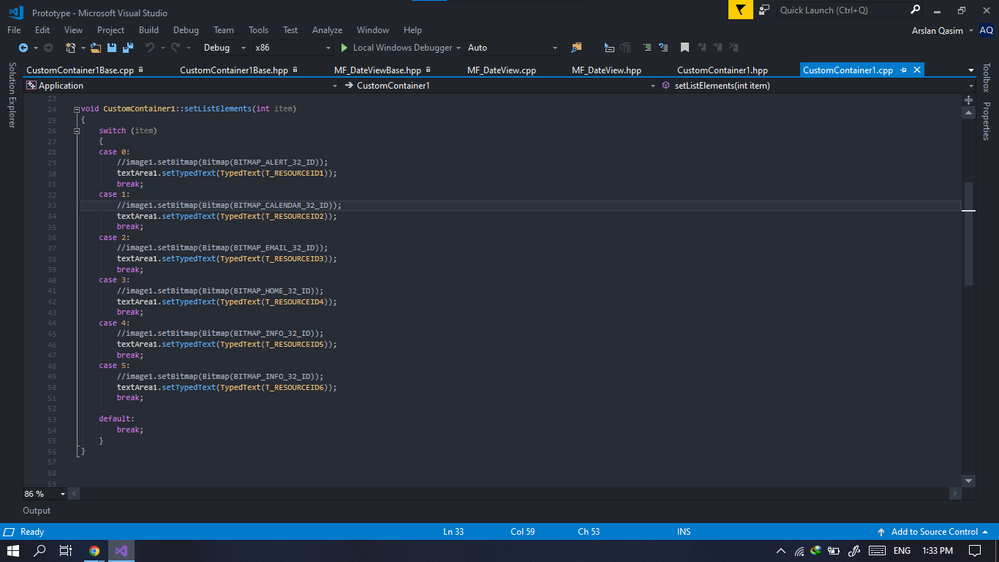Click the step/show next statement toolbar icon

click(609, 48)
